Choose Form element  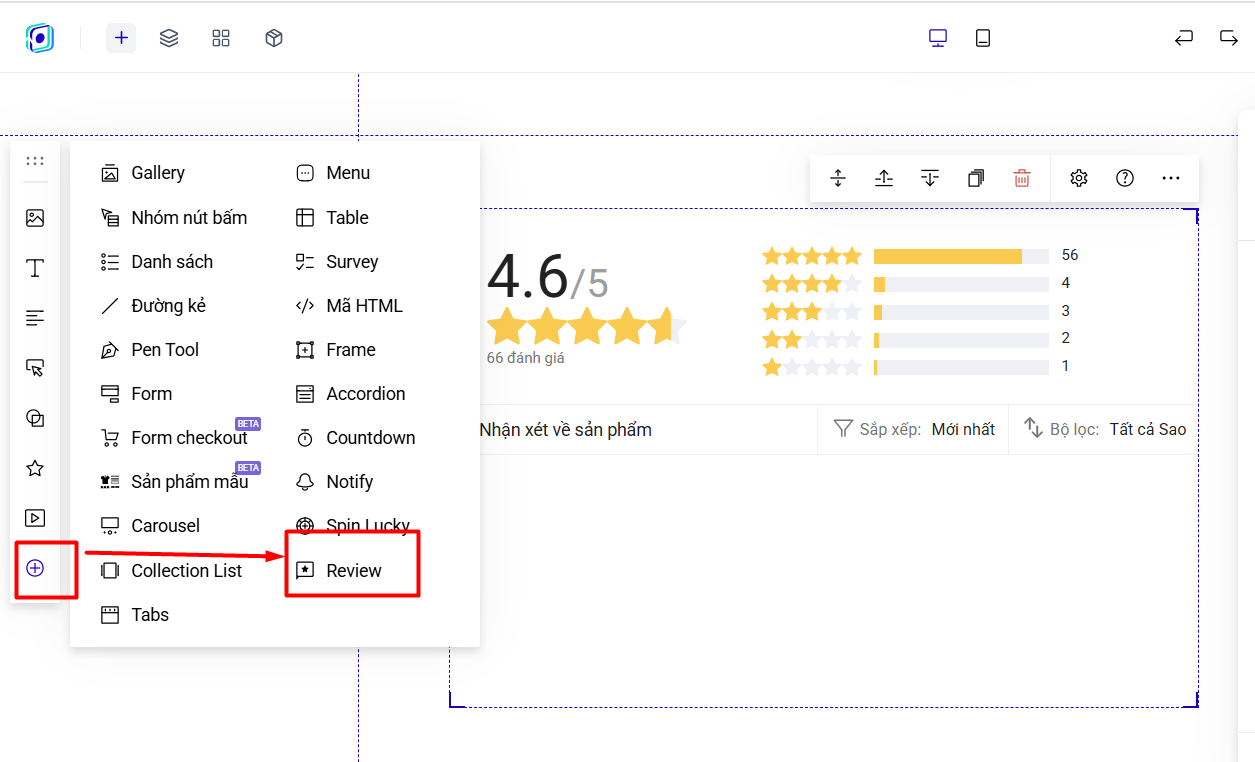[137, 394]
